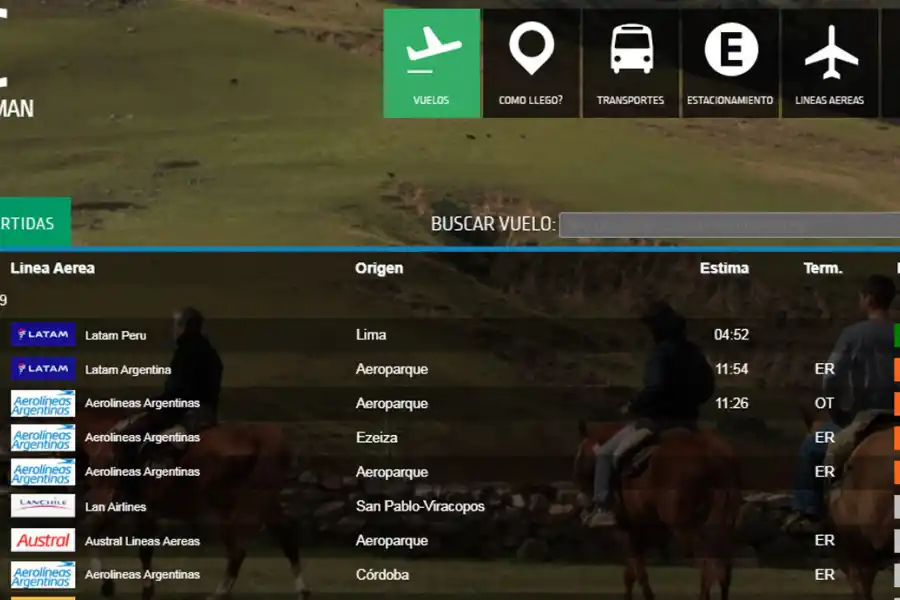The width and height of the screenshot is (900, 600).
Task: Open the Vuelos airplane departure icon
Action: point(432,50)
